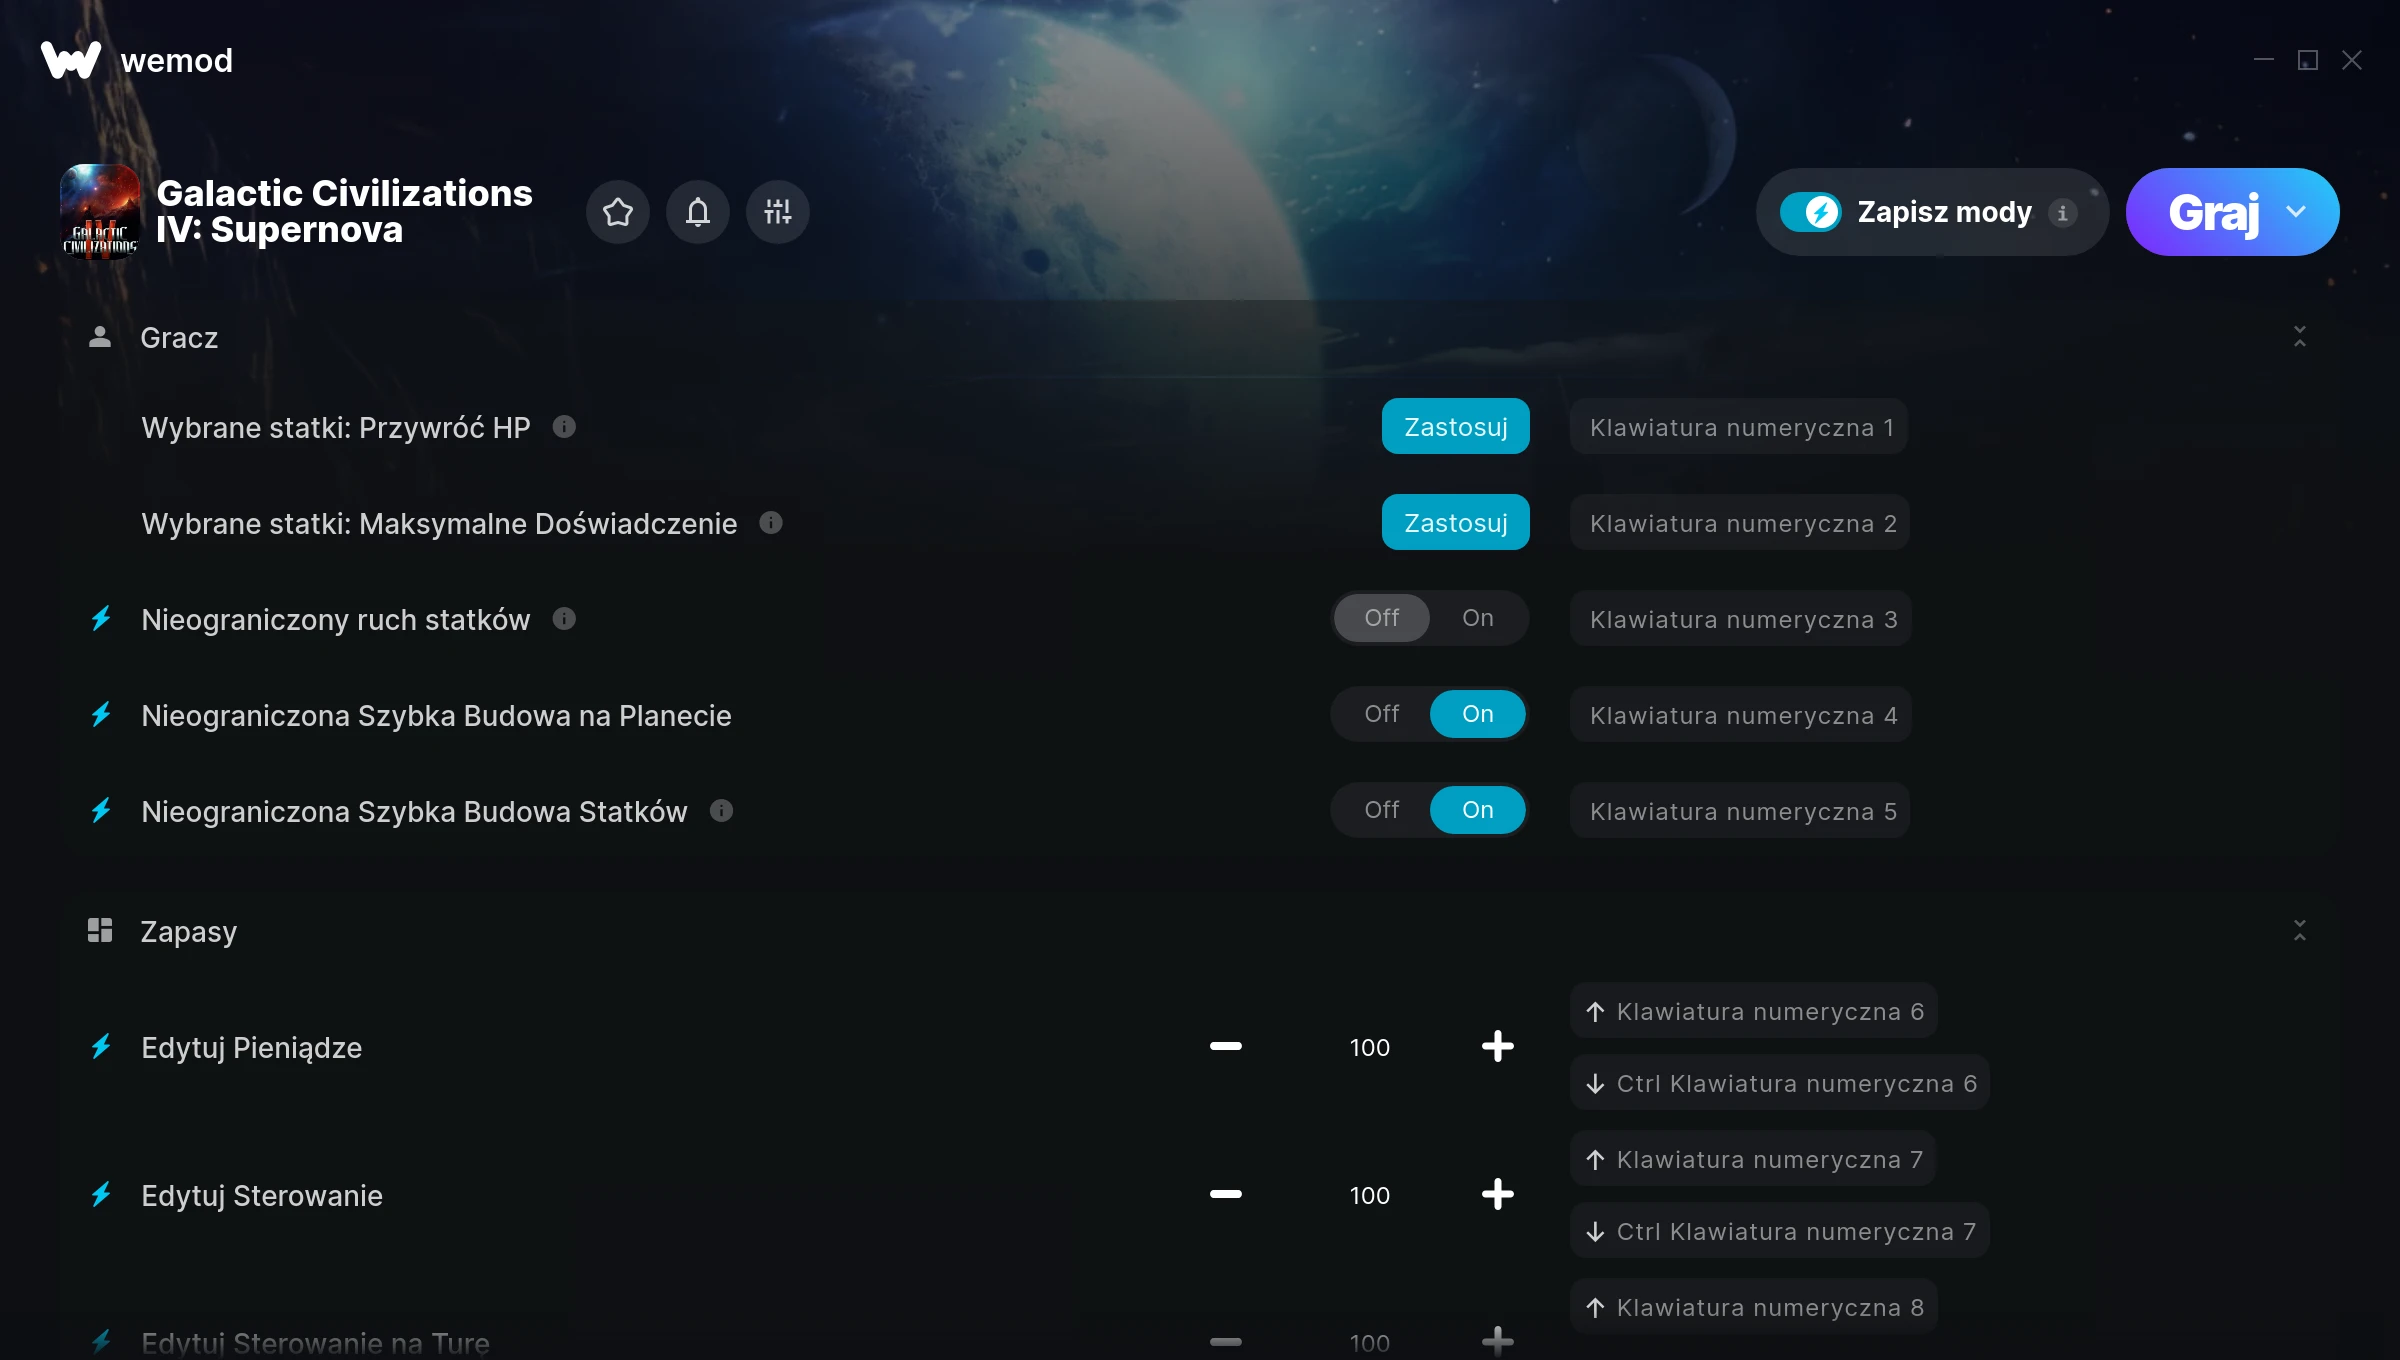Increase Edytuj Pieniądze with plus button
This screenshot has height=1360, width=2400.
tap(1497, 1047)
